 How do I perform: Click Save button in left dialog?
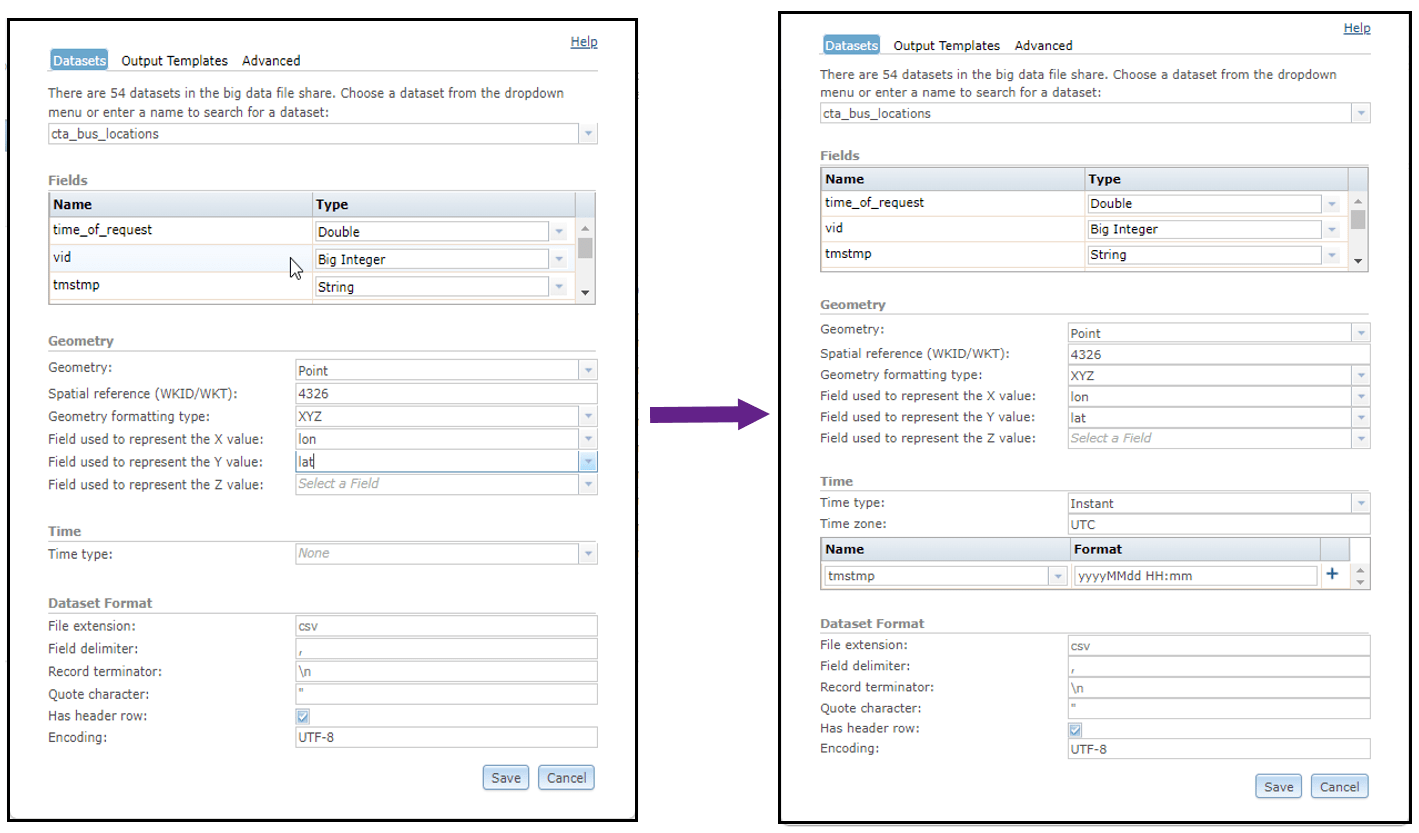[506, 777]
